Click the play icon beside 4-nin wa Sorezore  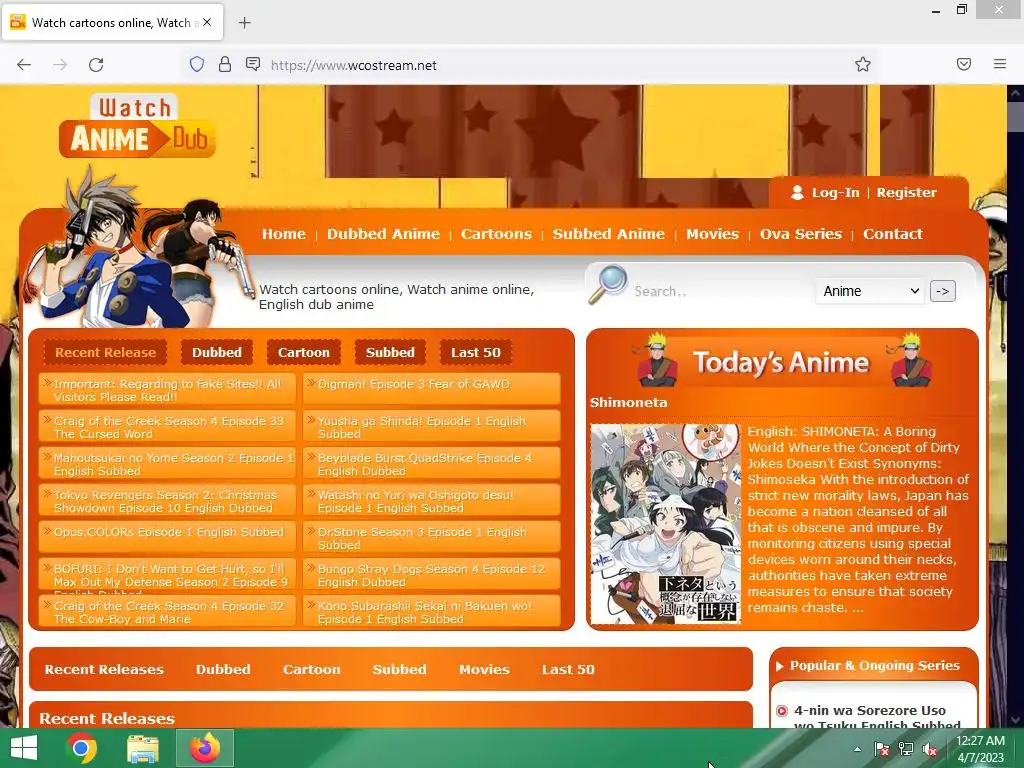782,711
